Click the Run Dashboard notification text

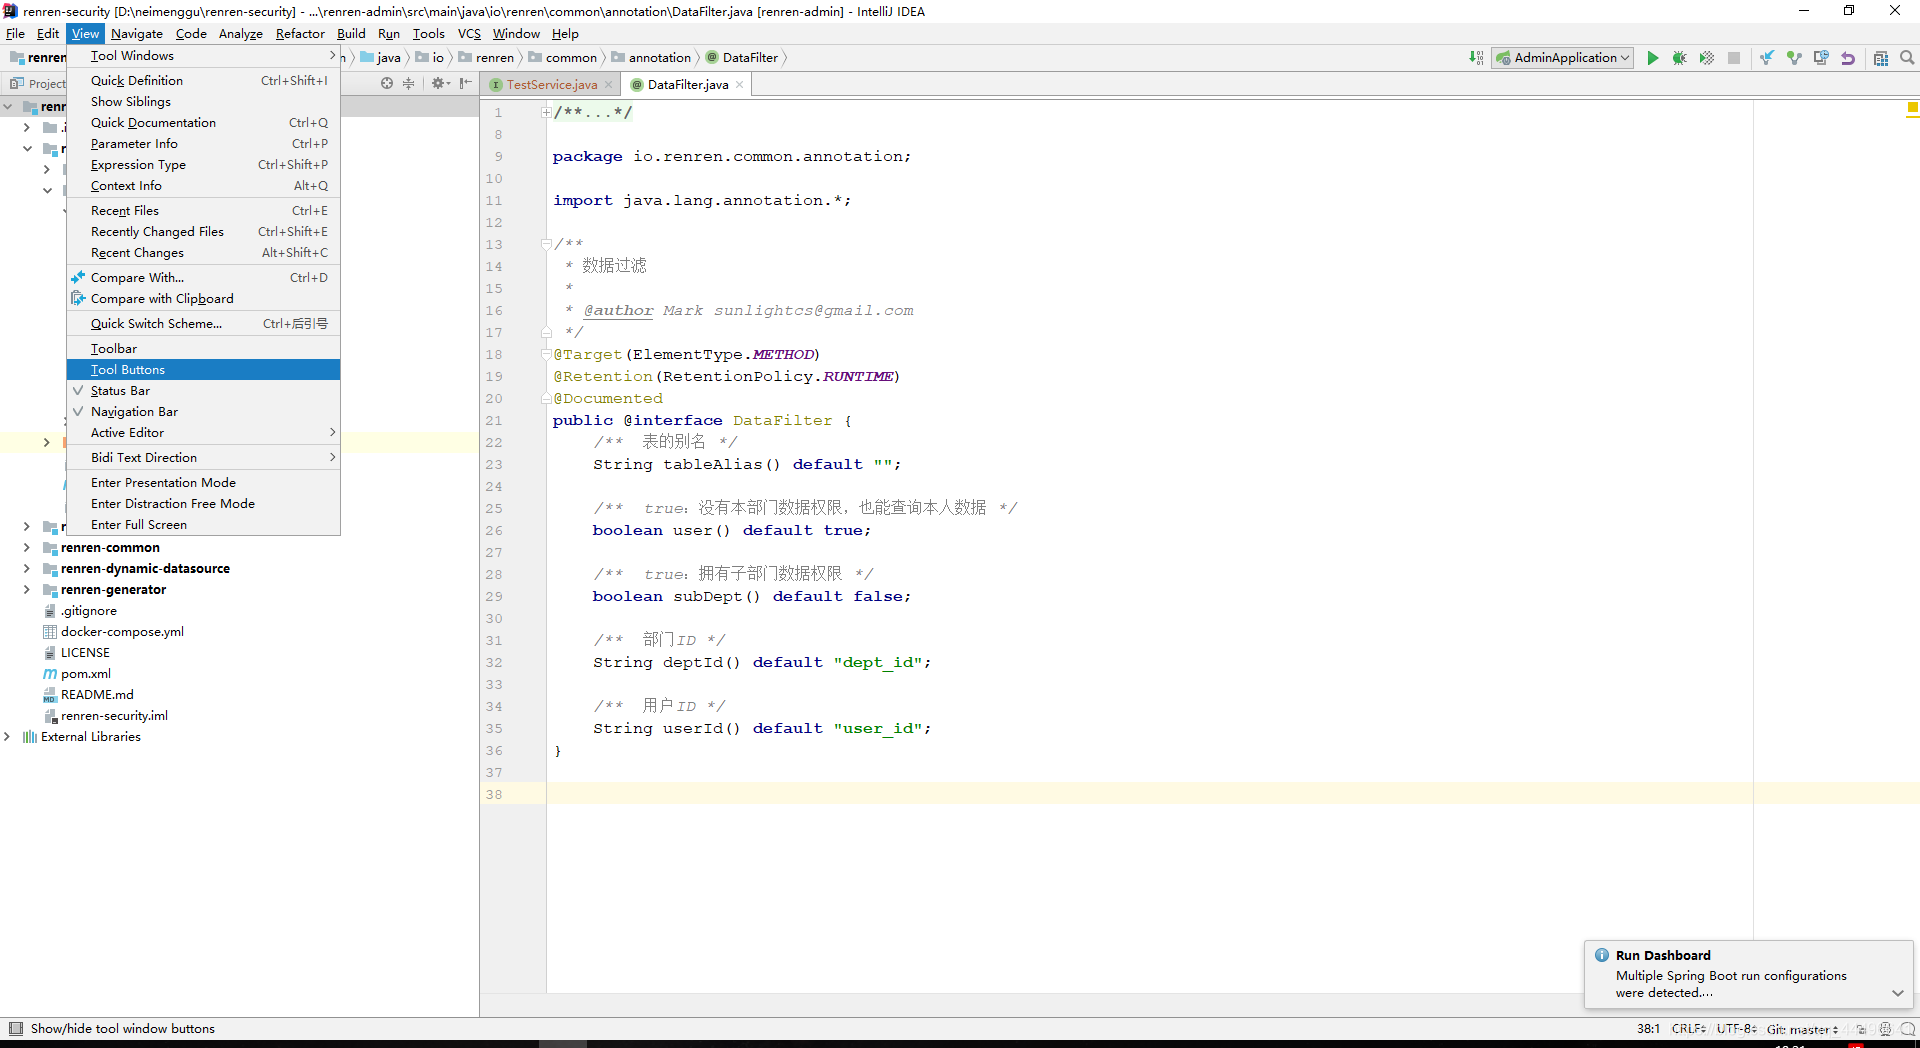click(1731, 984)
